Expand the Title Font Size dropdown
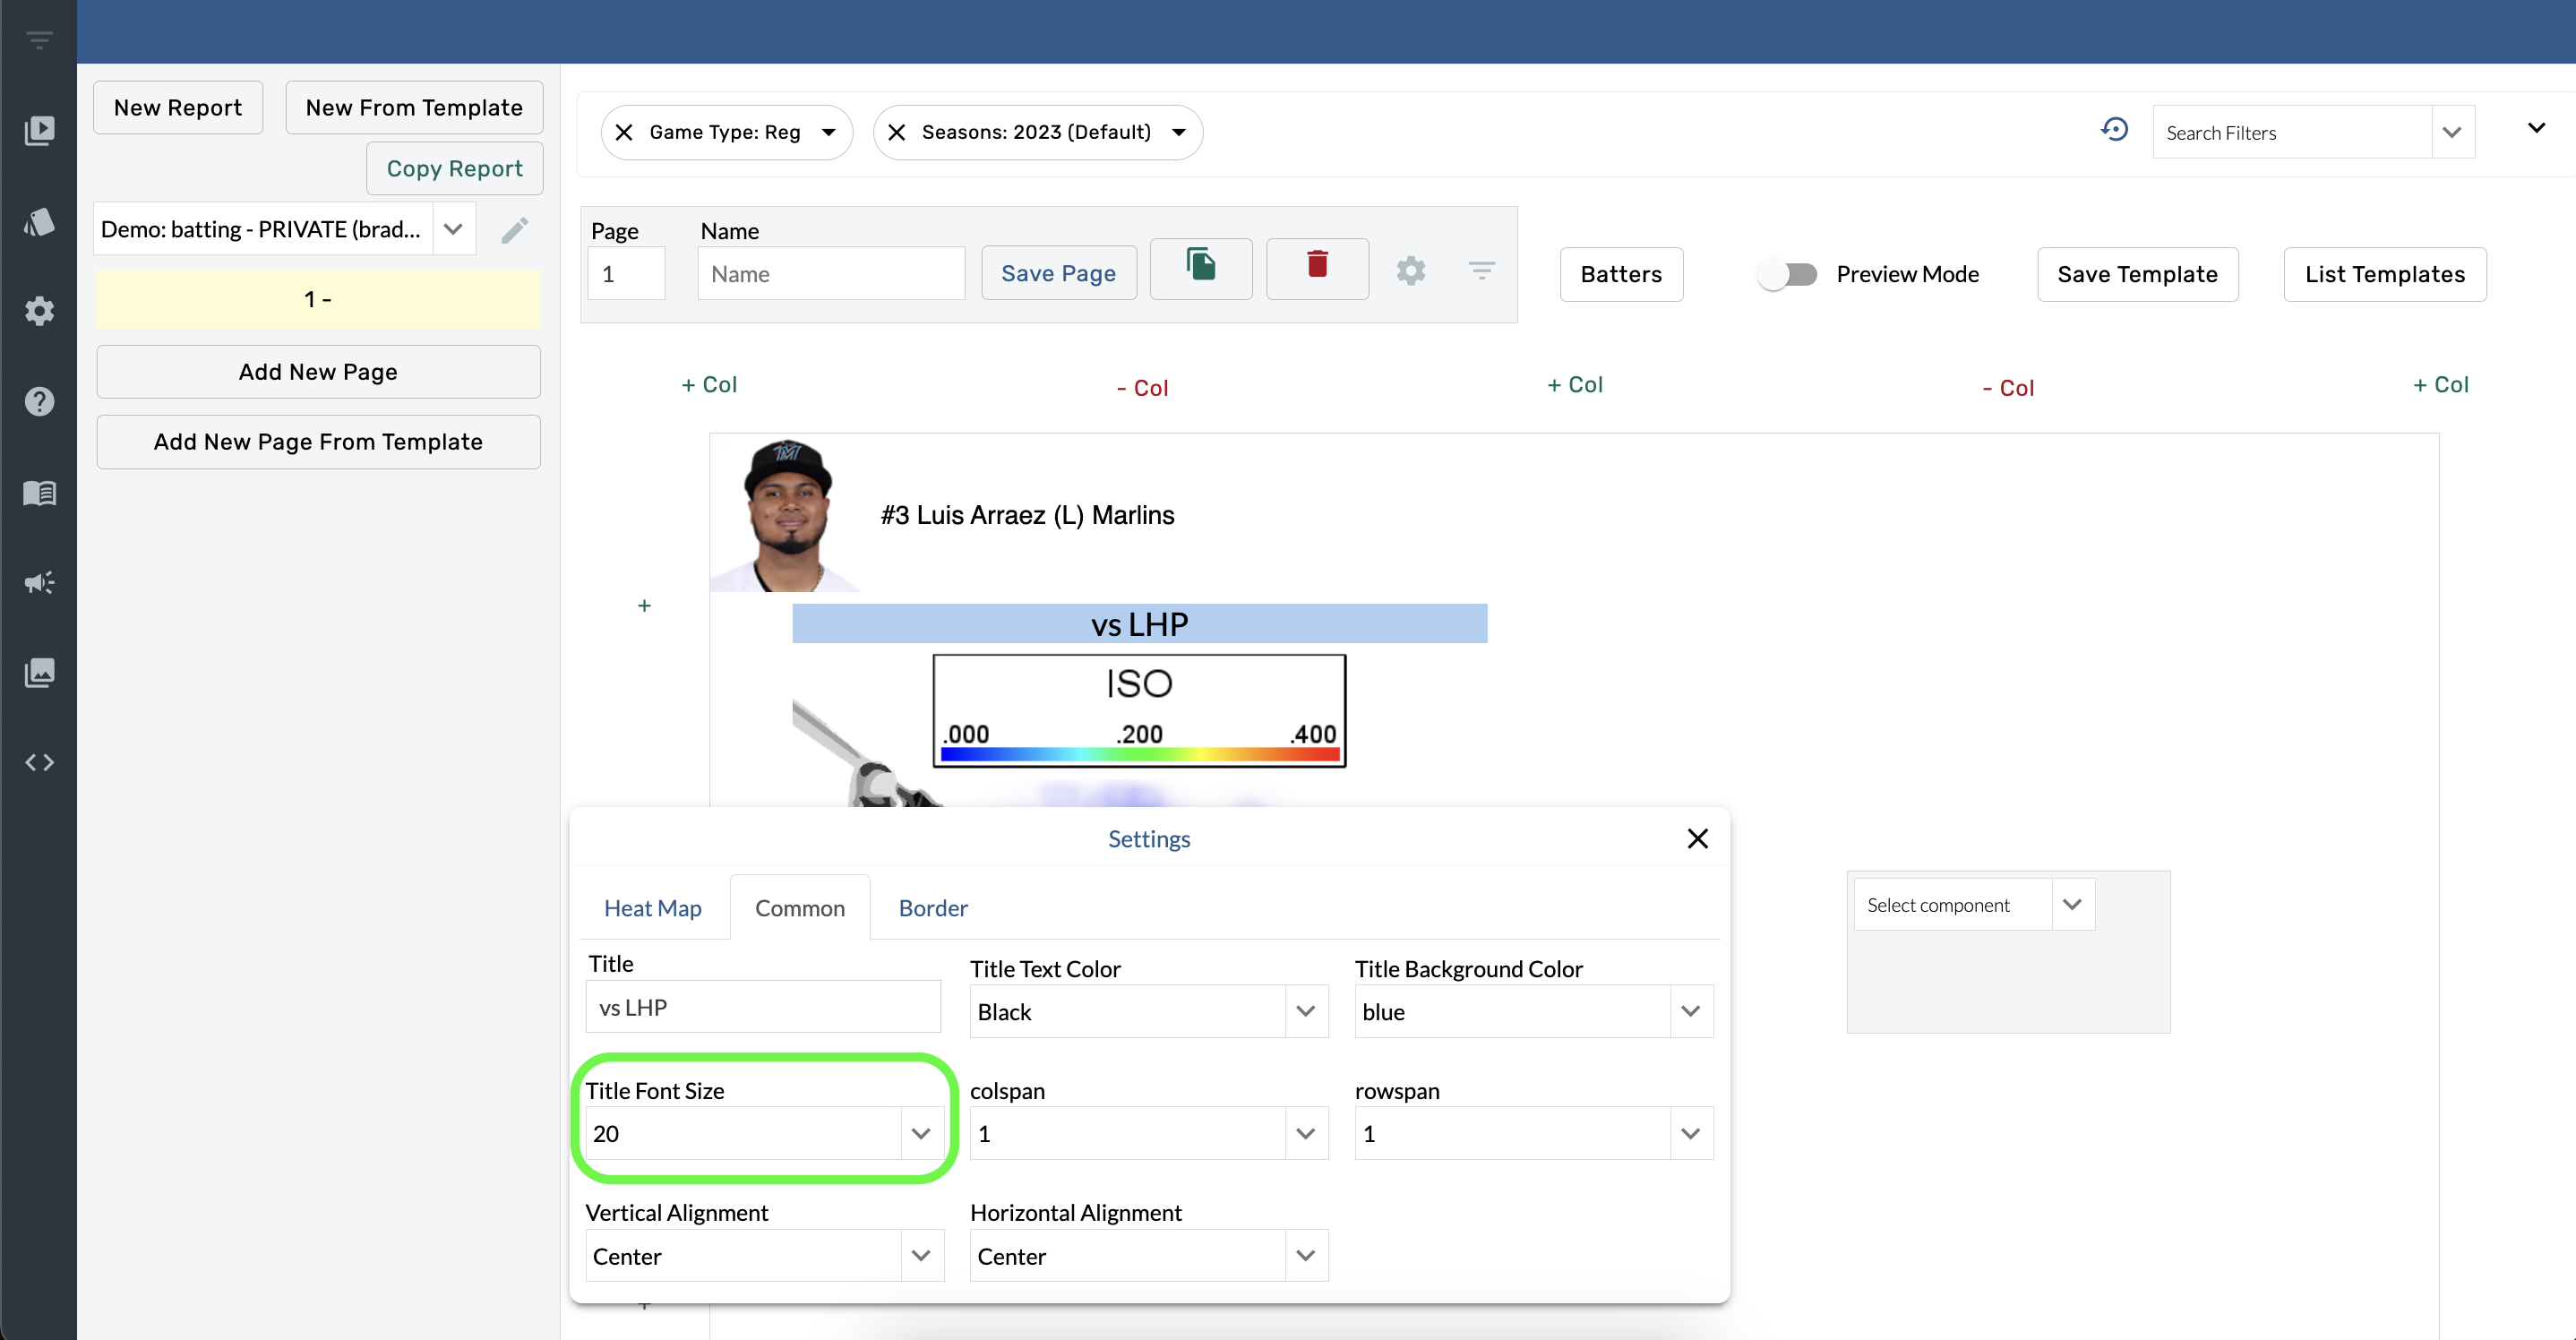This screenshot has width=2576, height=1340. coord(920,1133)
